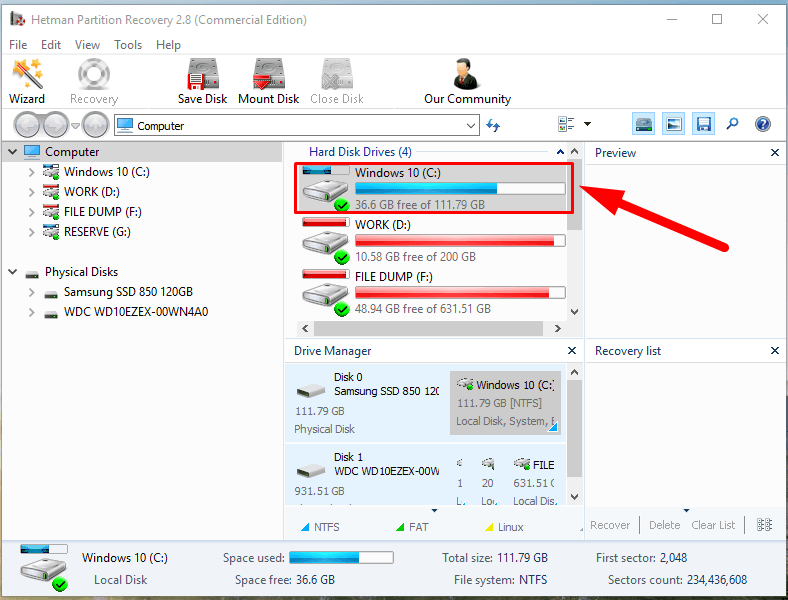This screenshot has width=788, height=600.
Task: Launch the Wizard tool
Action: tap(27, 81)
